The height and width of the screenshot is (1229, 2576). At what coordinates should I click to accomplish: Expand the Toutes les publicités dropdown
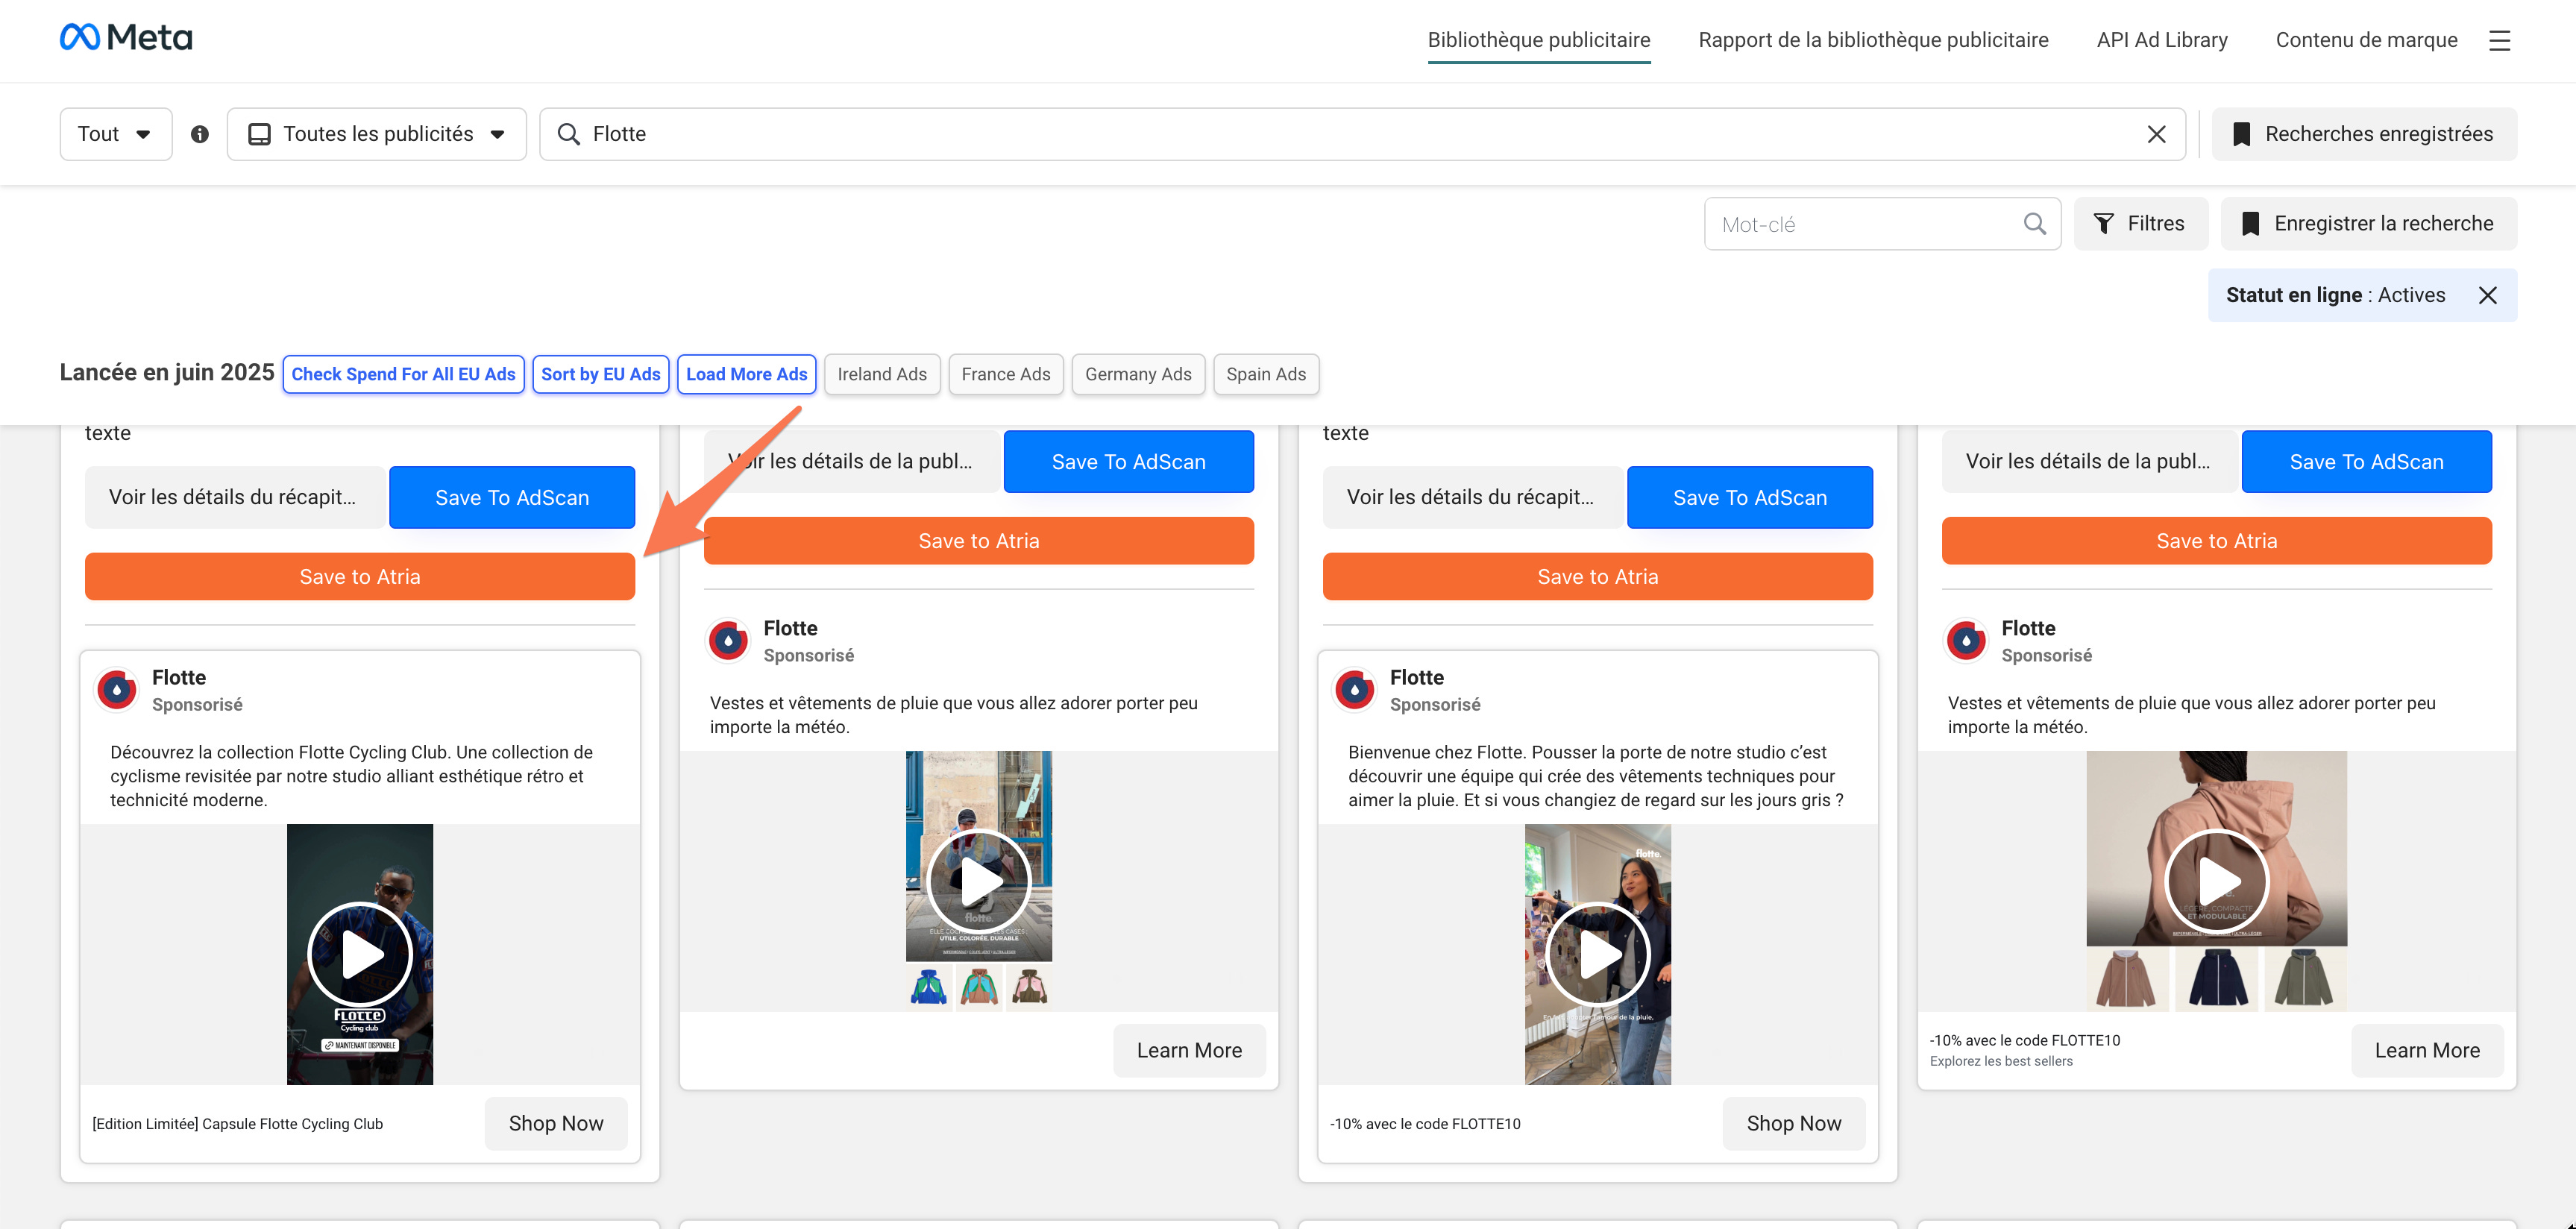point(377,134)
